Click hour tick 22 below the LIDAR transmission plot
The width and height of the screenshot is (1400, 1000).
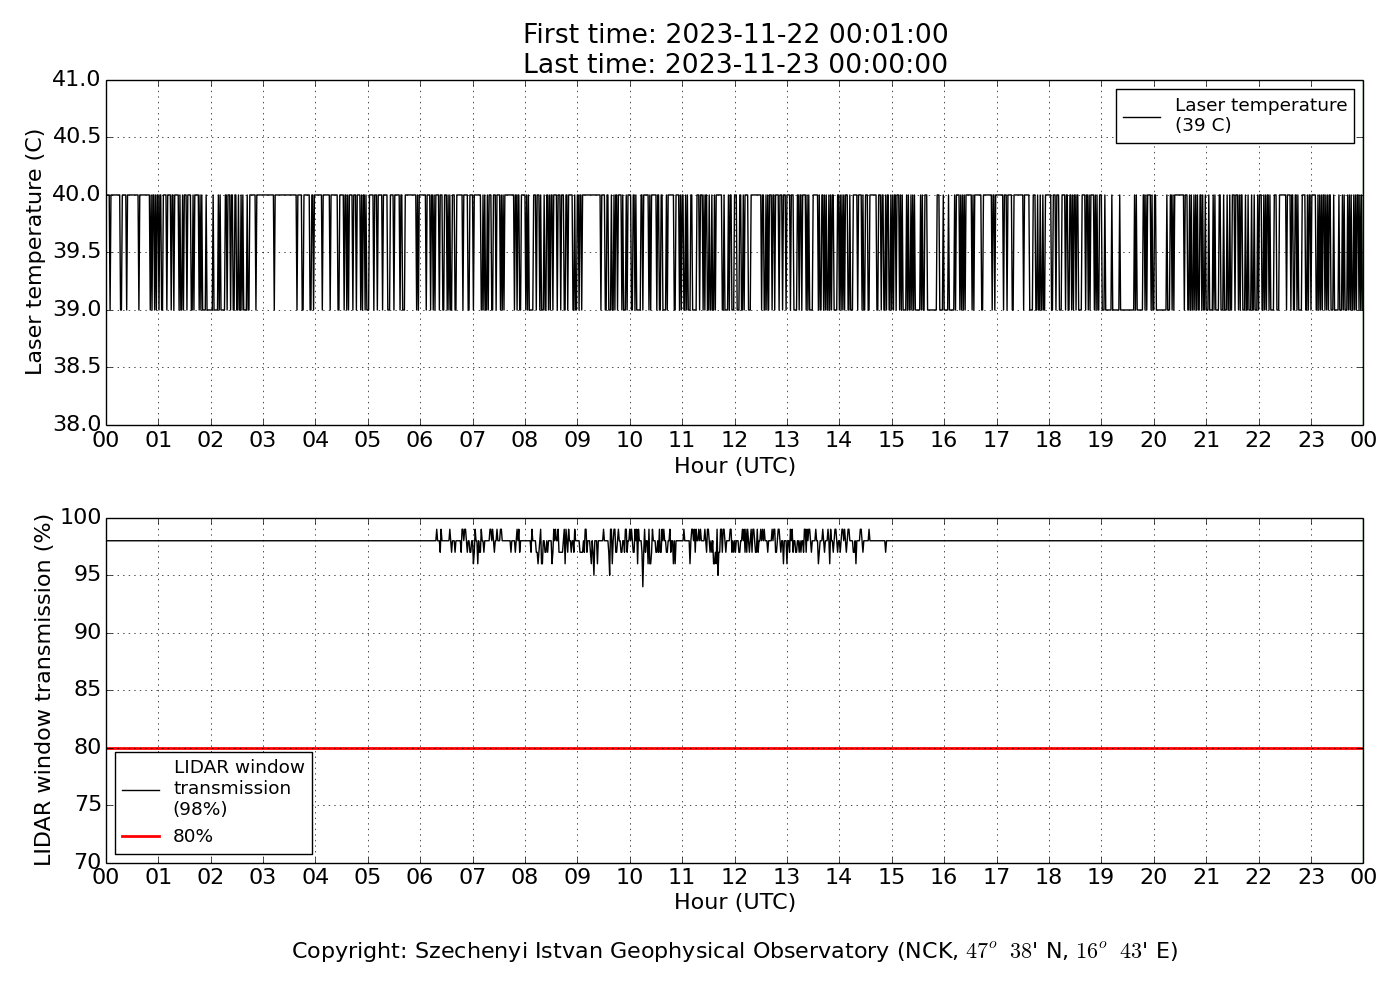click(1258, 877)
